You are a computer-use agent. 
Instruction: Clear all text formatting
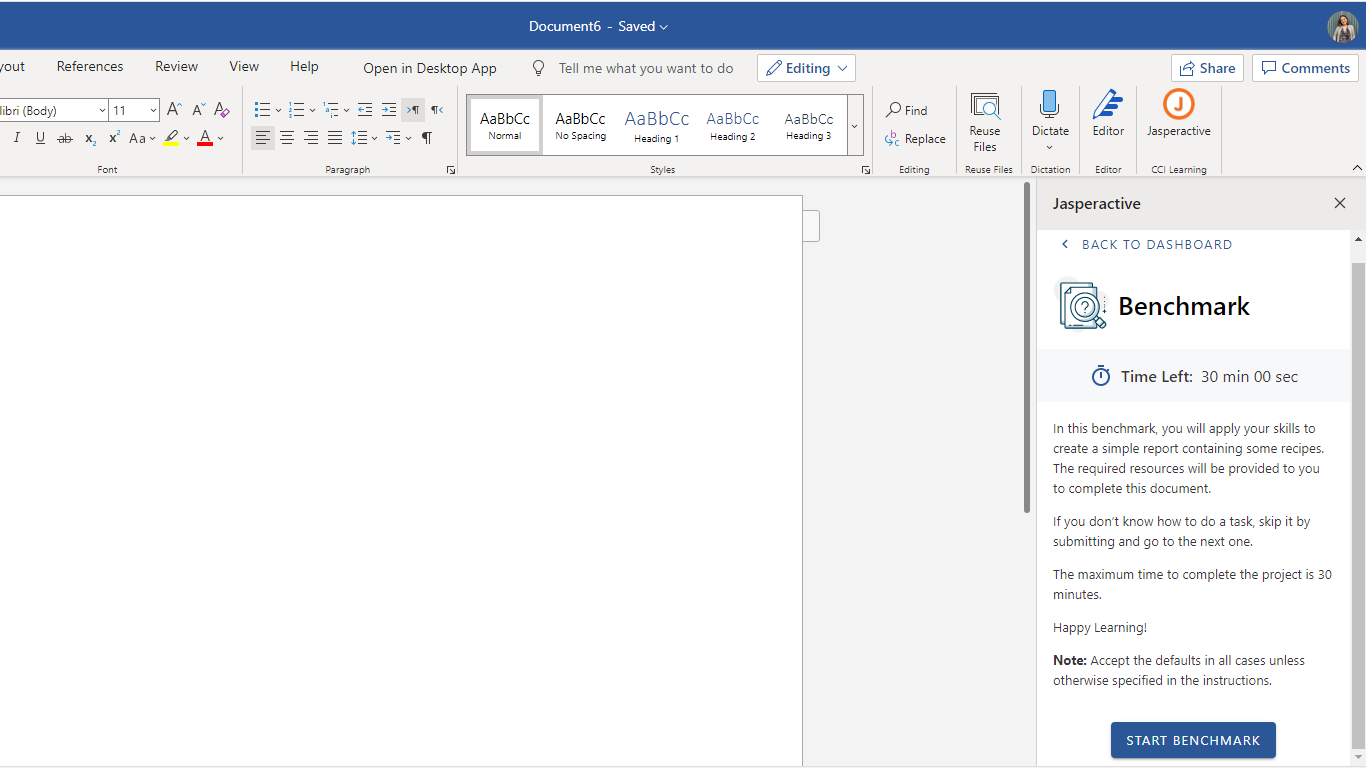tap(222, 110)
